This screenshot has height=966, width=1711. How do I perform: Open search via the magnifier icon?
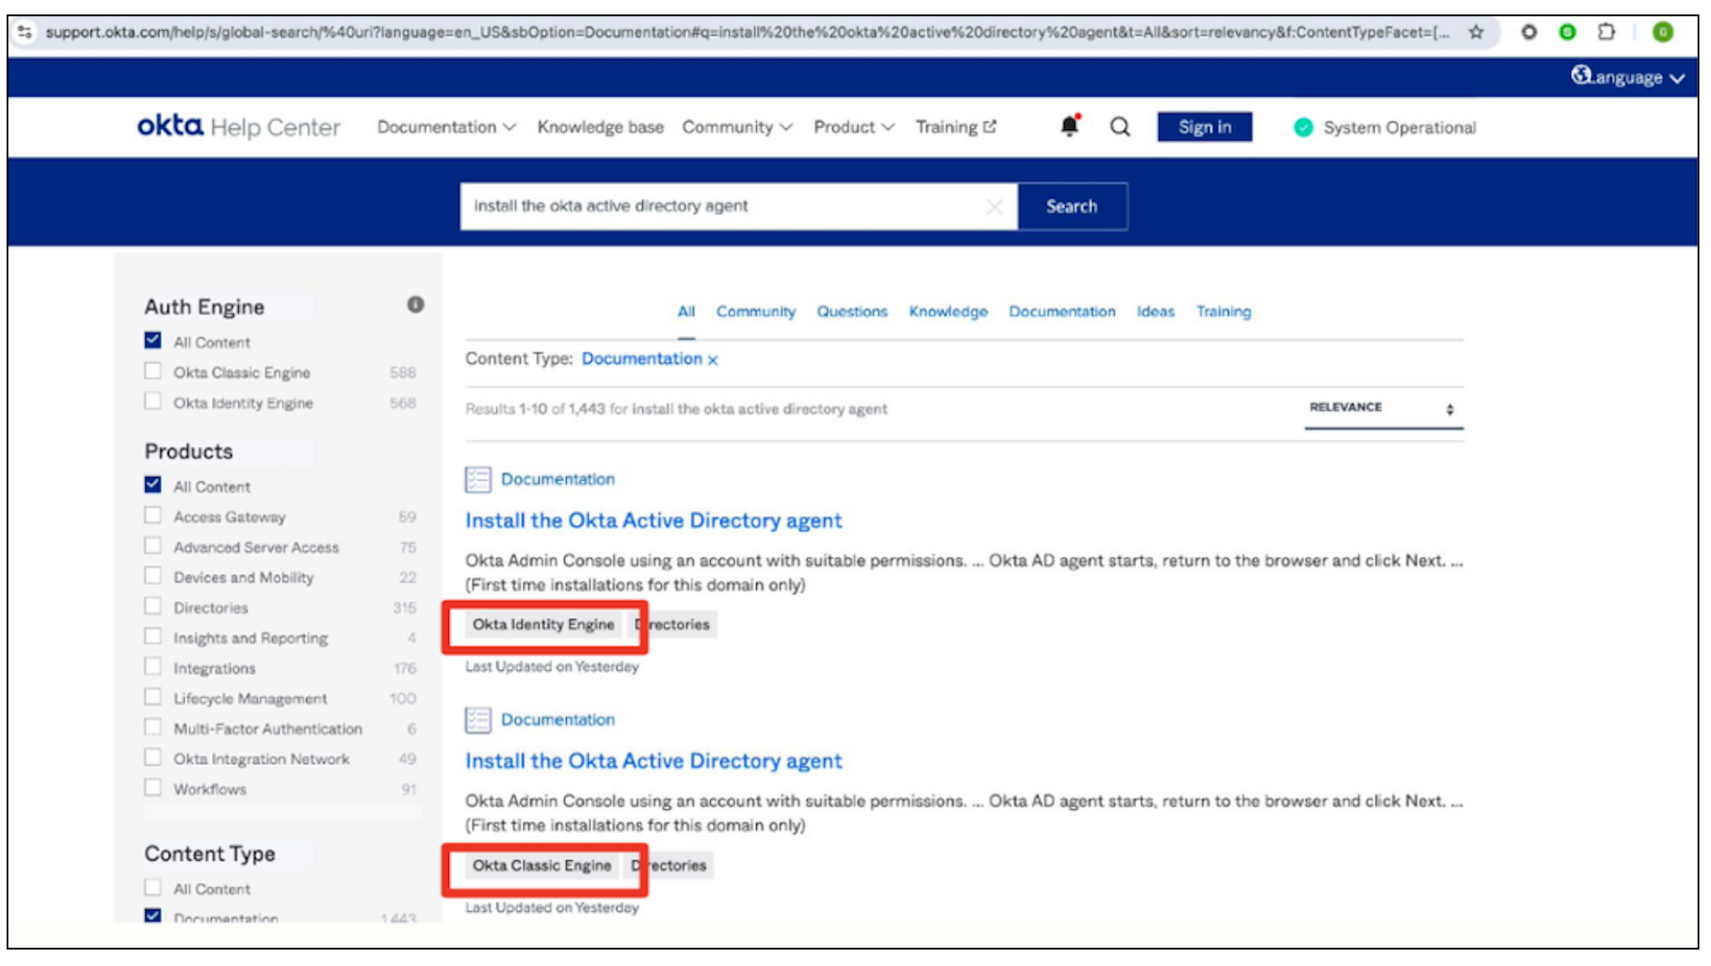click(x=1120, y=127)
